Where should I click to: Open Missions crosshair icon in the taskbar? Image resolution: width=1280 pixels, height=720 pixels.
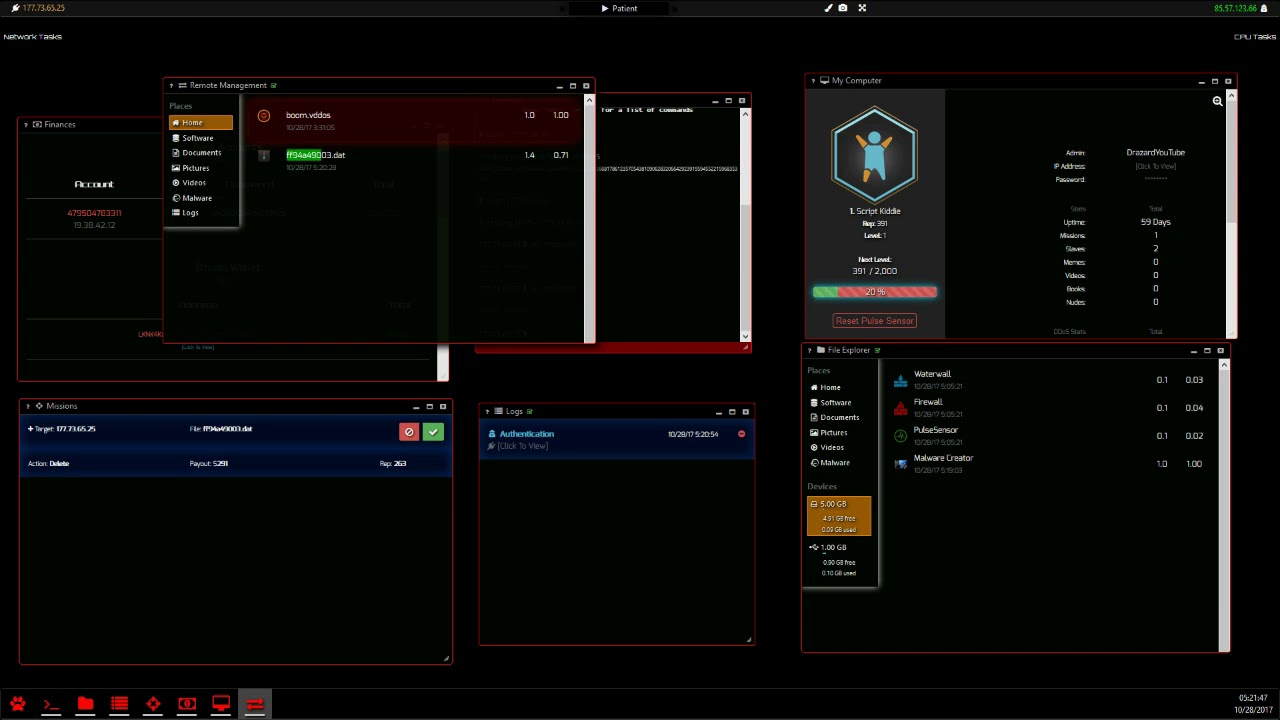(153, 704)
